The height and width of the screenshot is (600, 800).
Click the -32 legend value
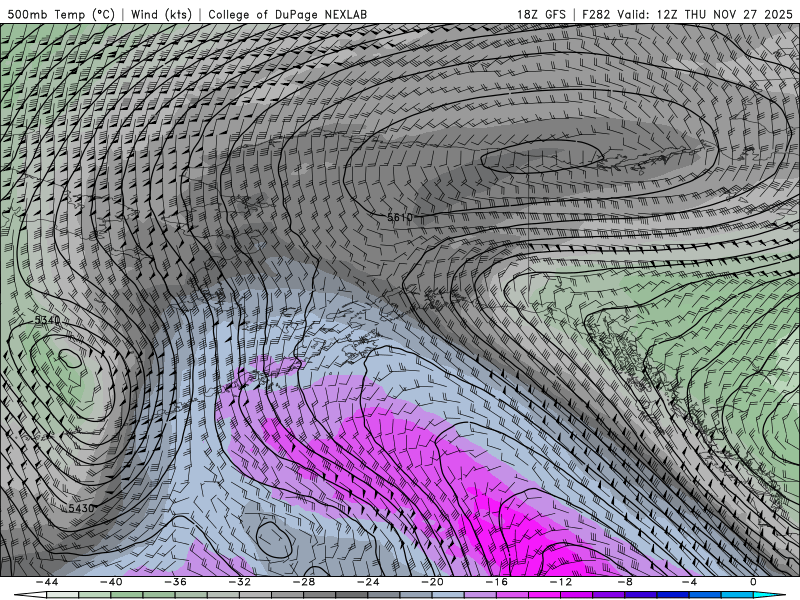239,582
